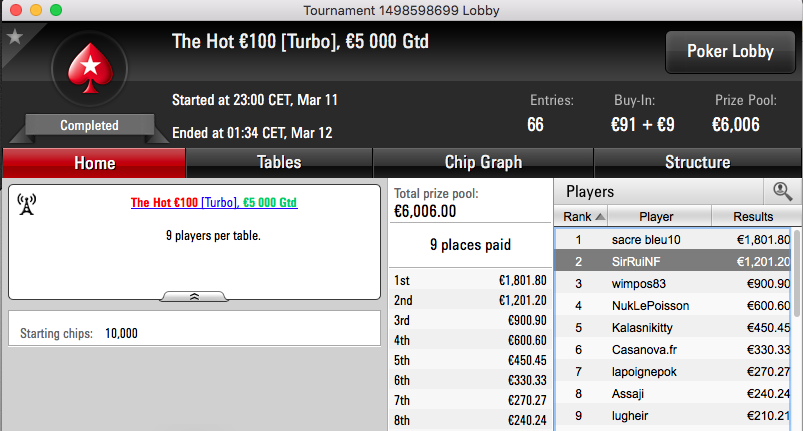This screenshot has height=431, width=803.
Task: Click the favorite star icon
Action: click(15, 37)
